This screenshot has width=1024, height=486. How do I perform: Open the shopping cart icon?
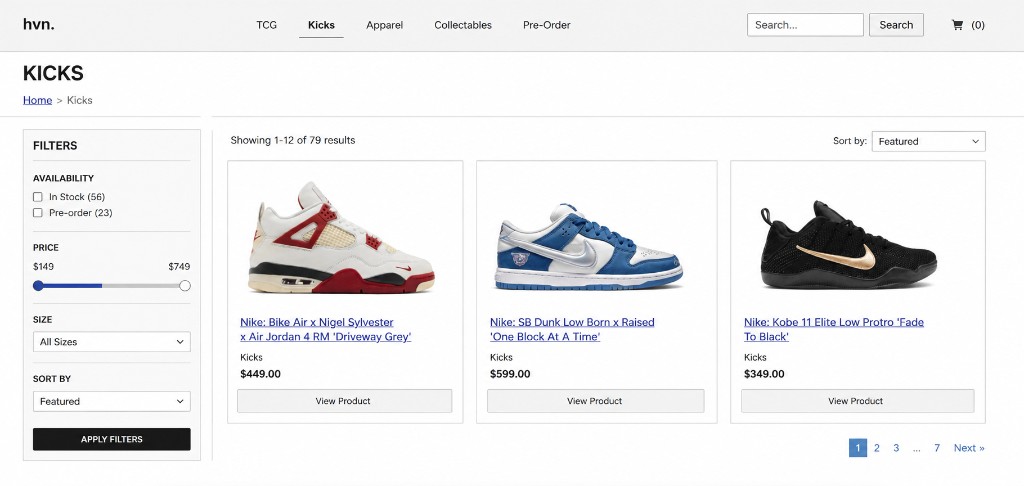coord(957,25)
